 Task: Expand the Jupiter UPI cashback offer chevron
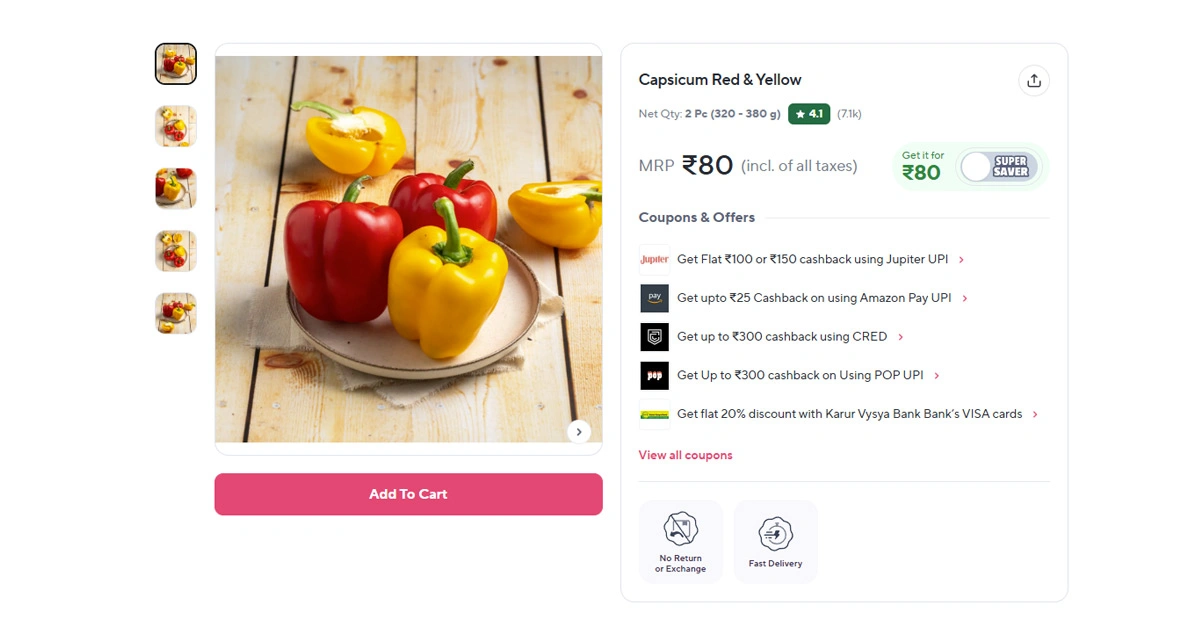pos(962,260)
